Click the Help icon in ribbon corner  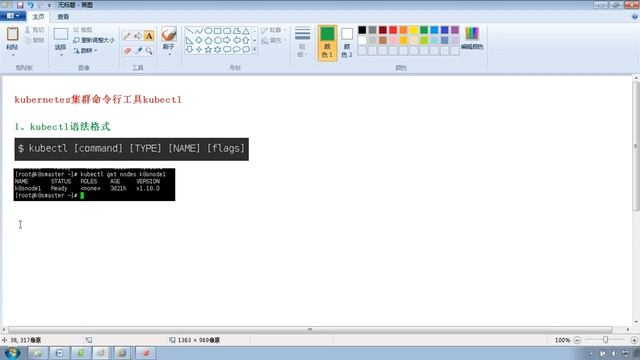635,17
